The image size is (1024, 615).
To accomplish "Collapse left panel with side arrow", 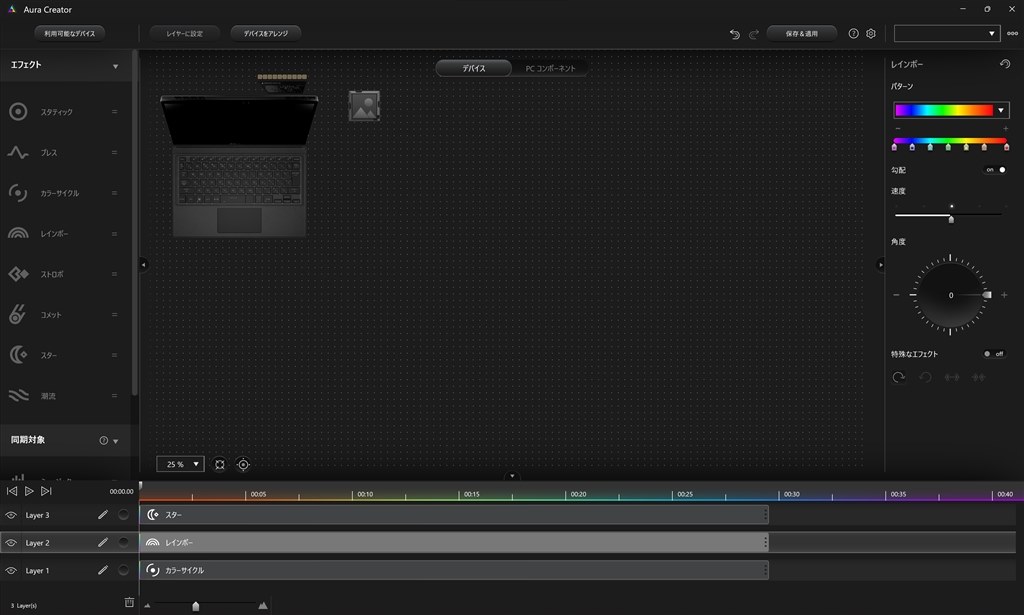I will [x=144, y=264].
